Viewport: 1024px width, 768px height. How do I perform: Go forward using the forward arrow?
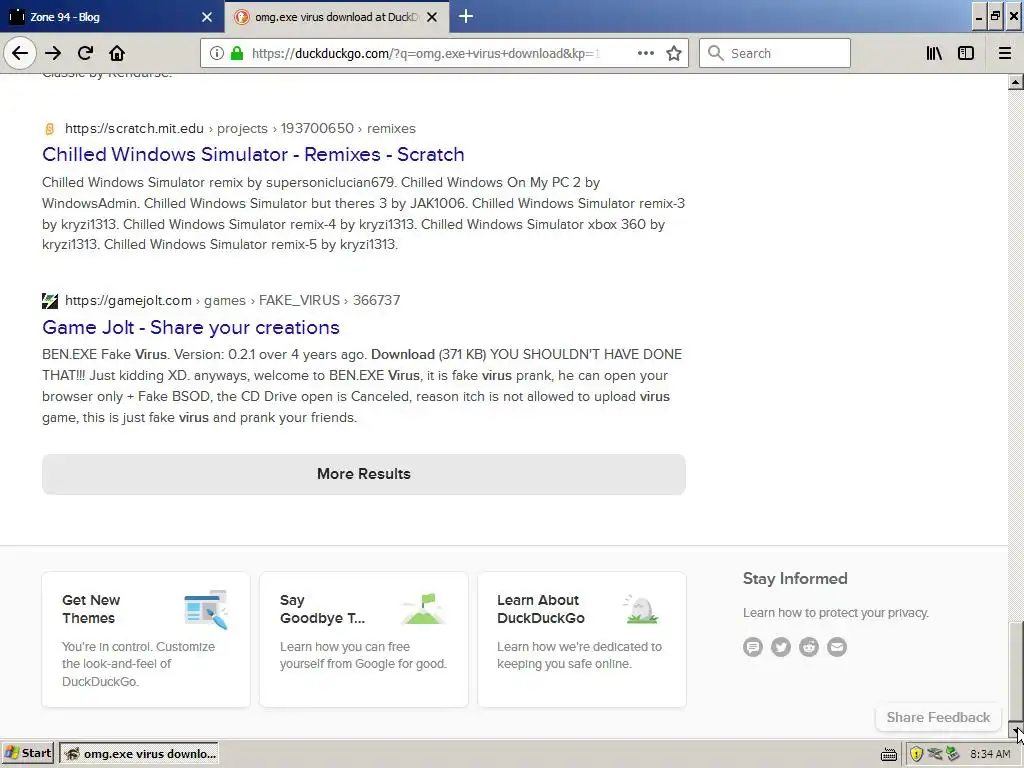click(x=53, y=53)
